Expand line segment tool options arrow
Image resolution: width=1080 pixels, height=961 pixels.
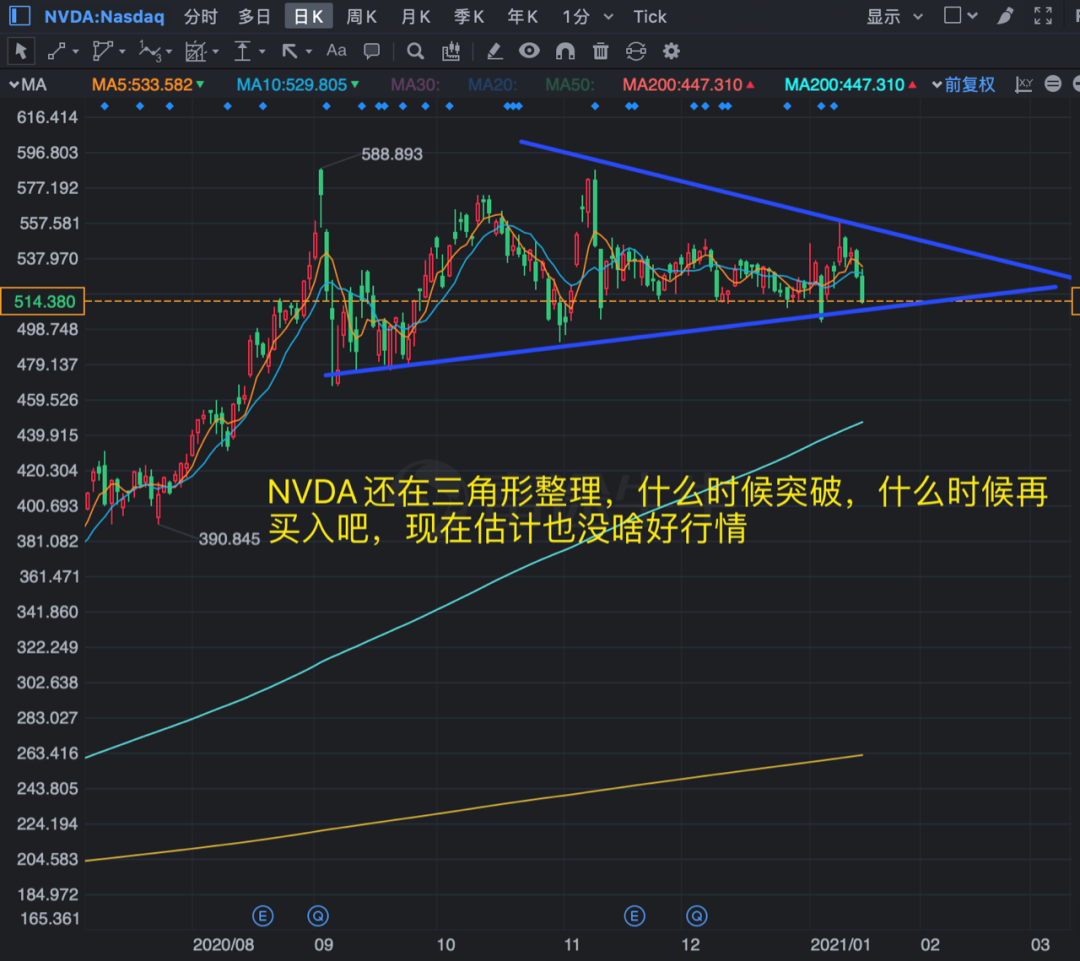coord(75,52)
